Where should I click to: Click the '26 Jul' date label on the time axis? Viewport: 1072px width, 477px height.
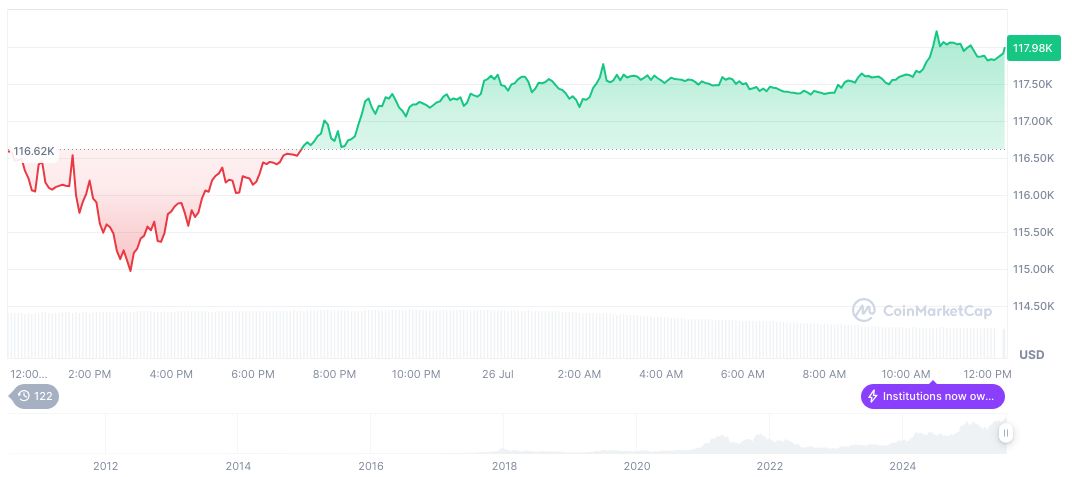click(x=496, y=374)
